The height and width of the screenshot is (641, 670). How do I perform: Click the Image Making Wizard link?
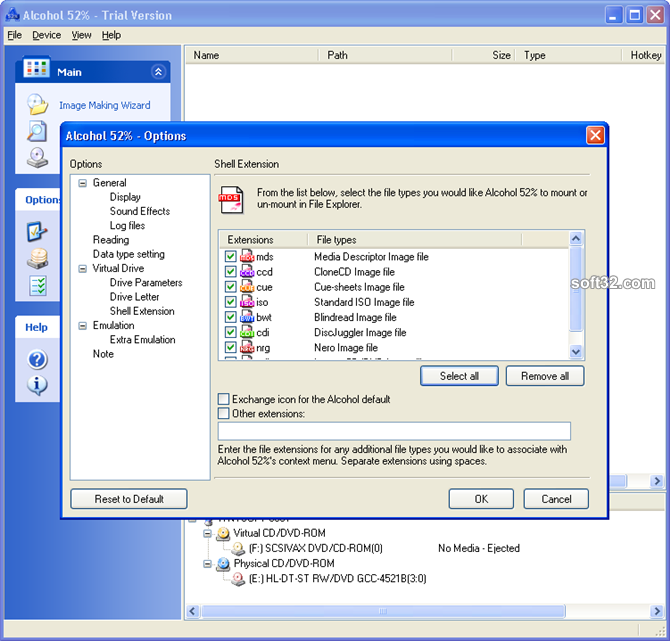pos(105,105)
